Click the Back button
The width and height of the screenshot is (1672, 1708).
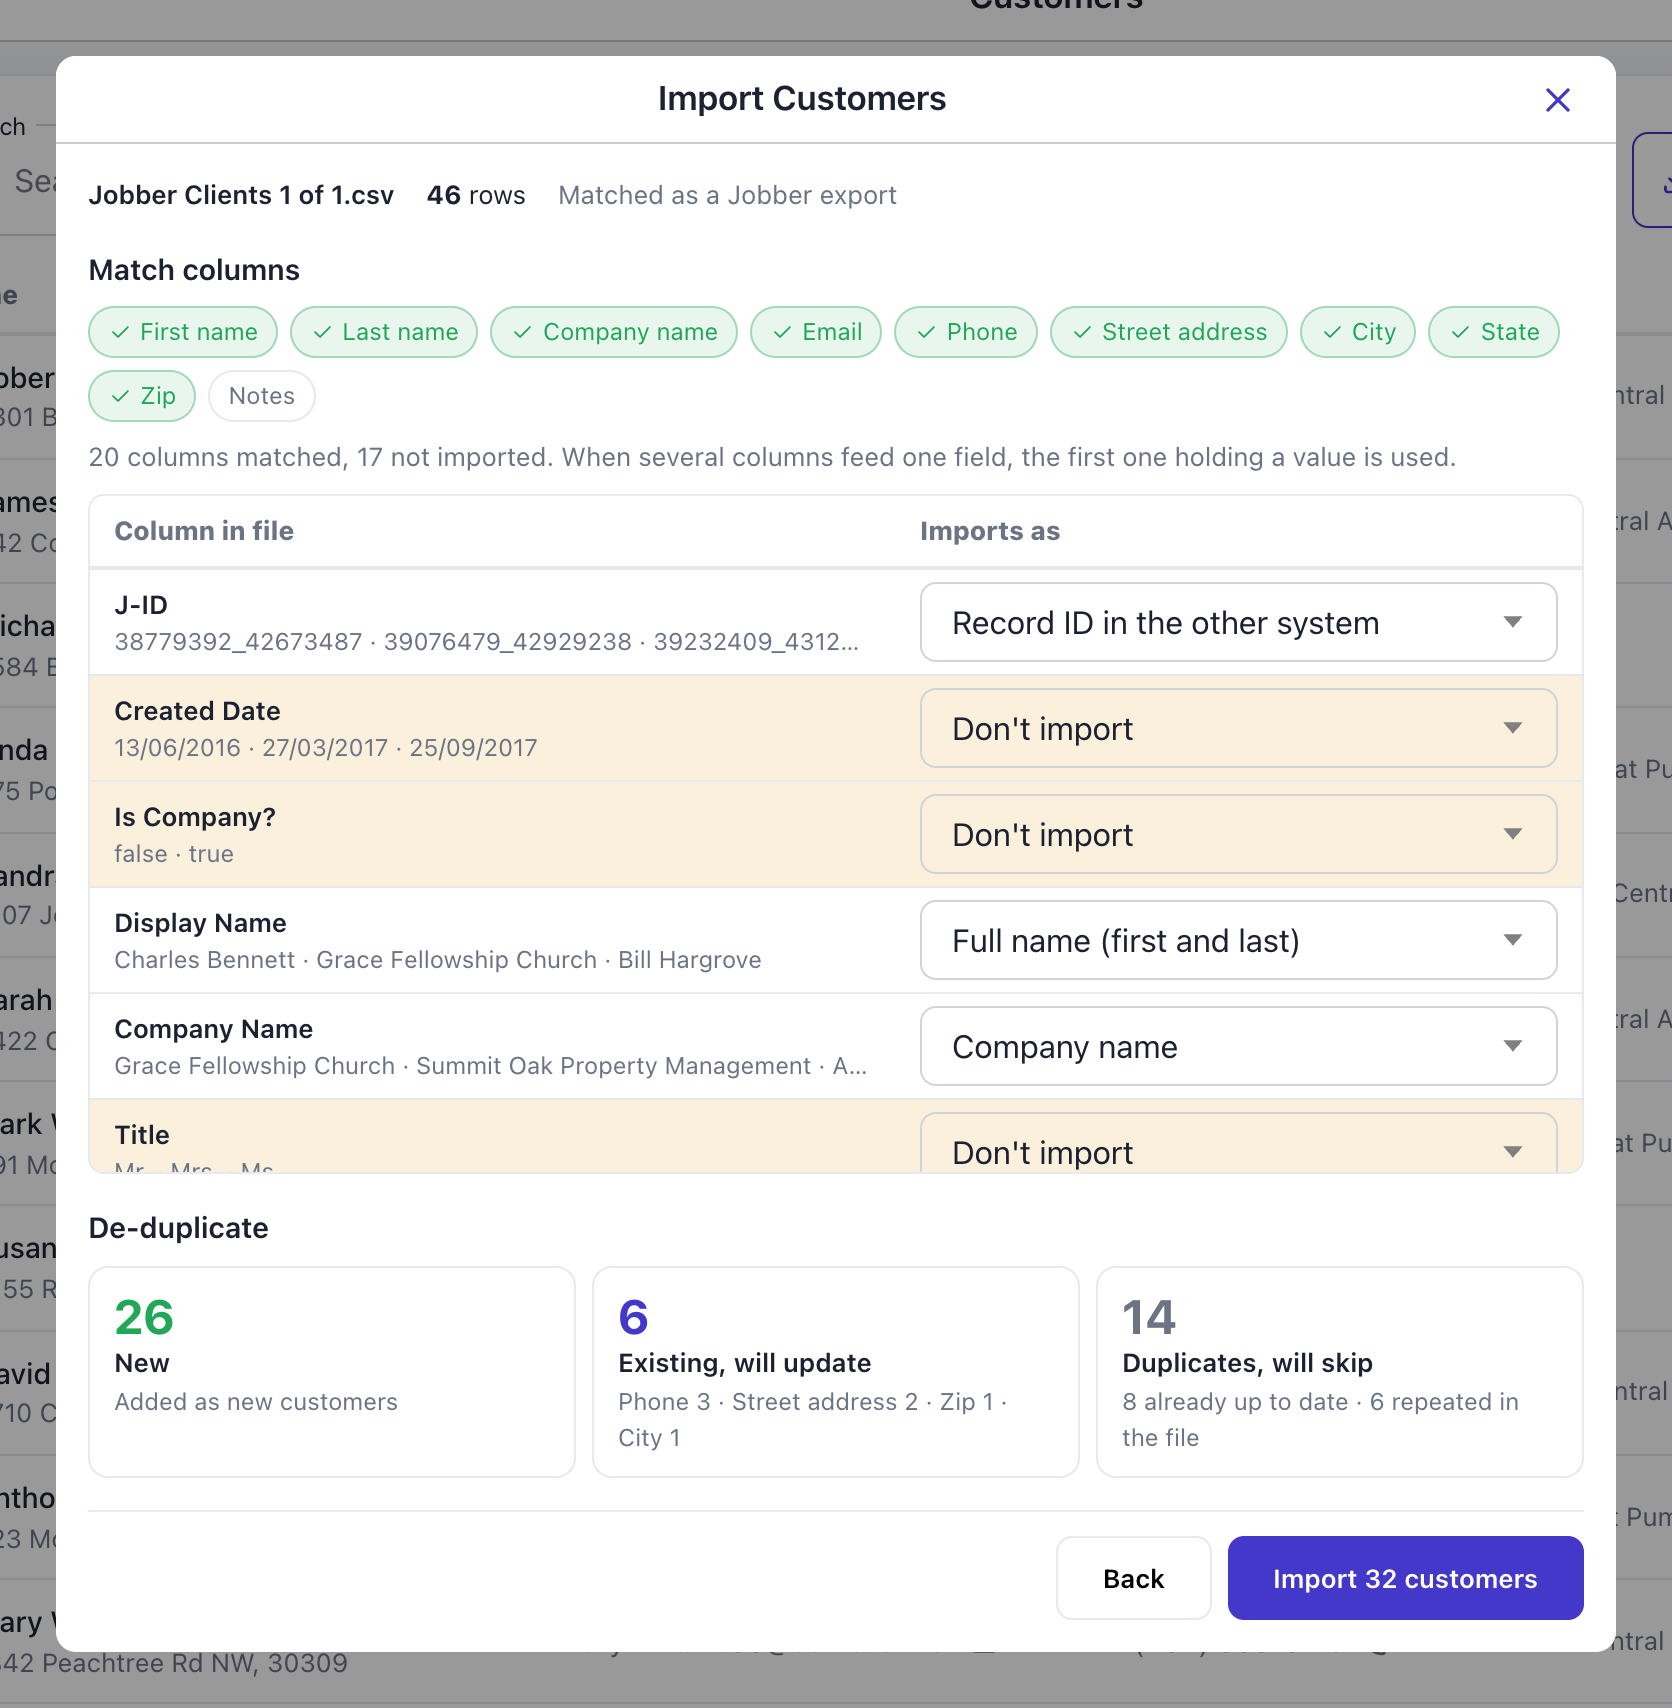[x=1134, y=1578]
